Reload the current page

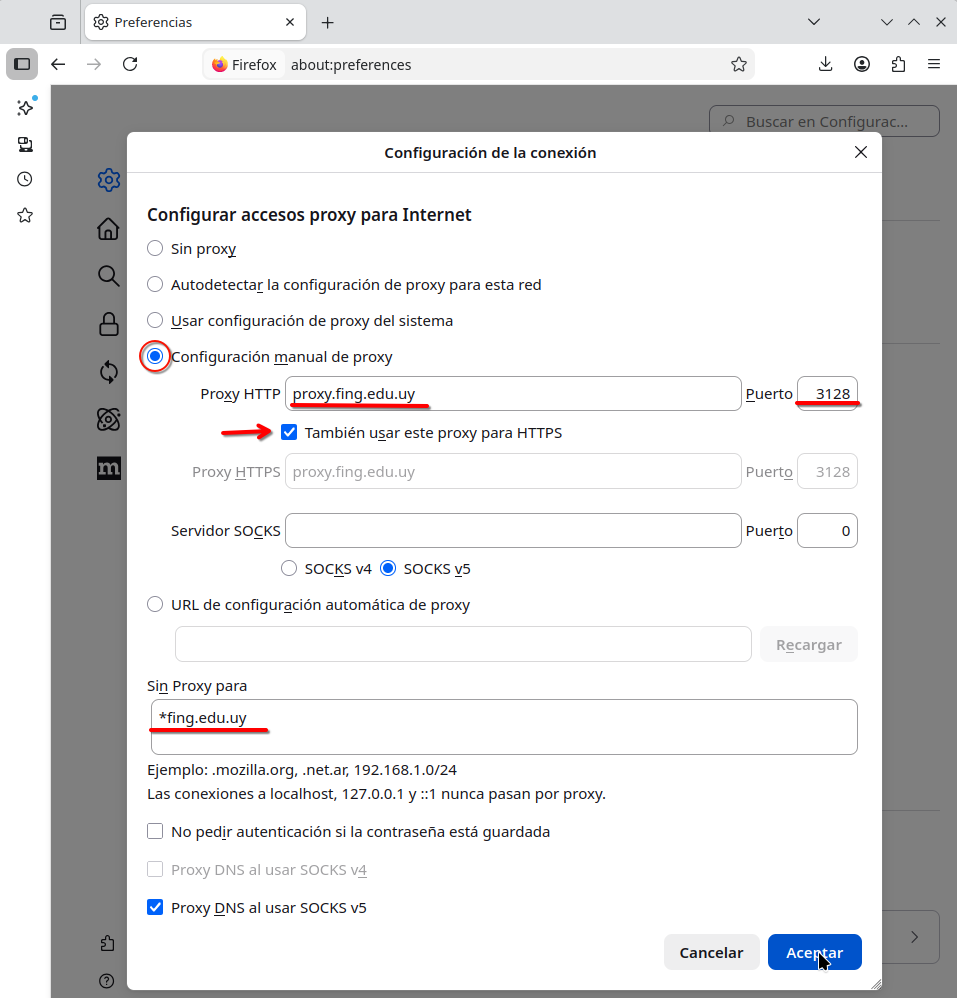pyautogui.click(x=130, y=64)
